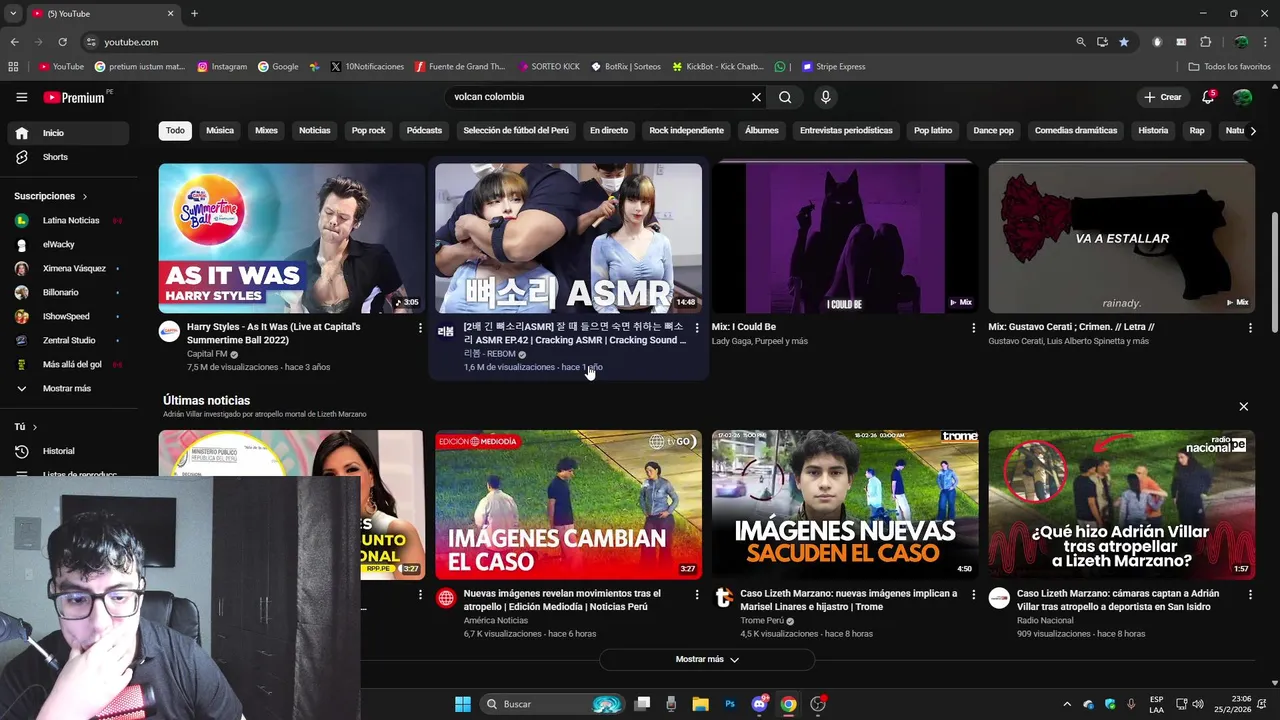Select the Entrevistas periodísticas chip
Viewport: 1280px width, 720px height.
pos(846,131)
